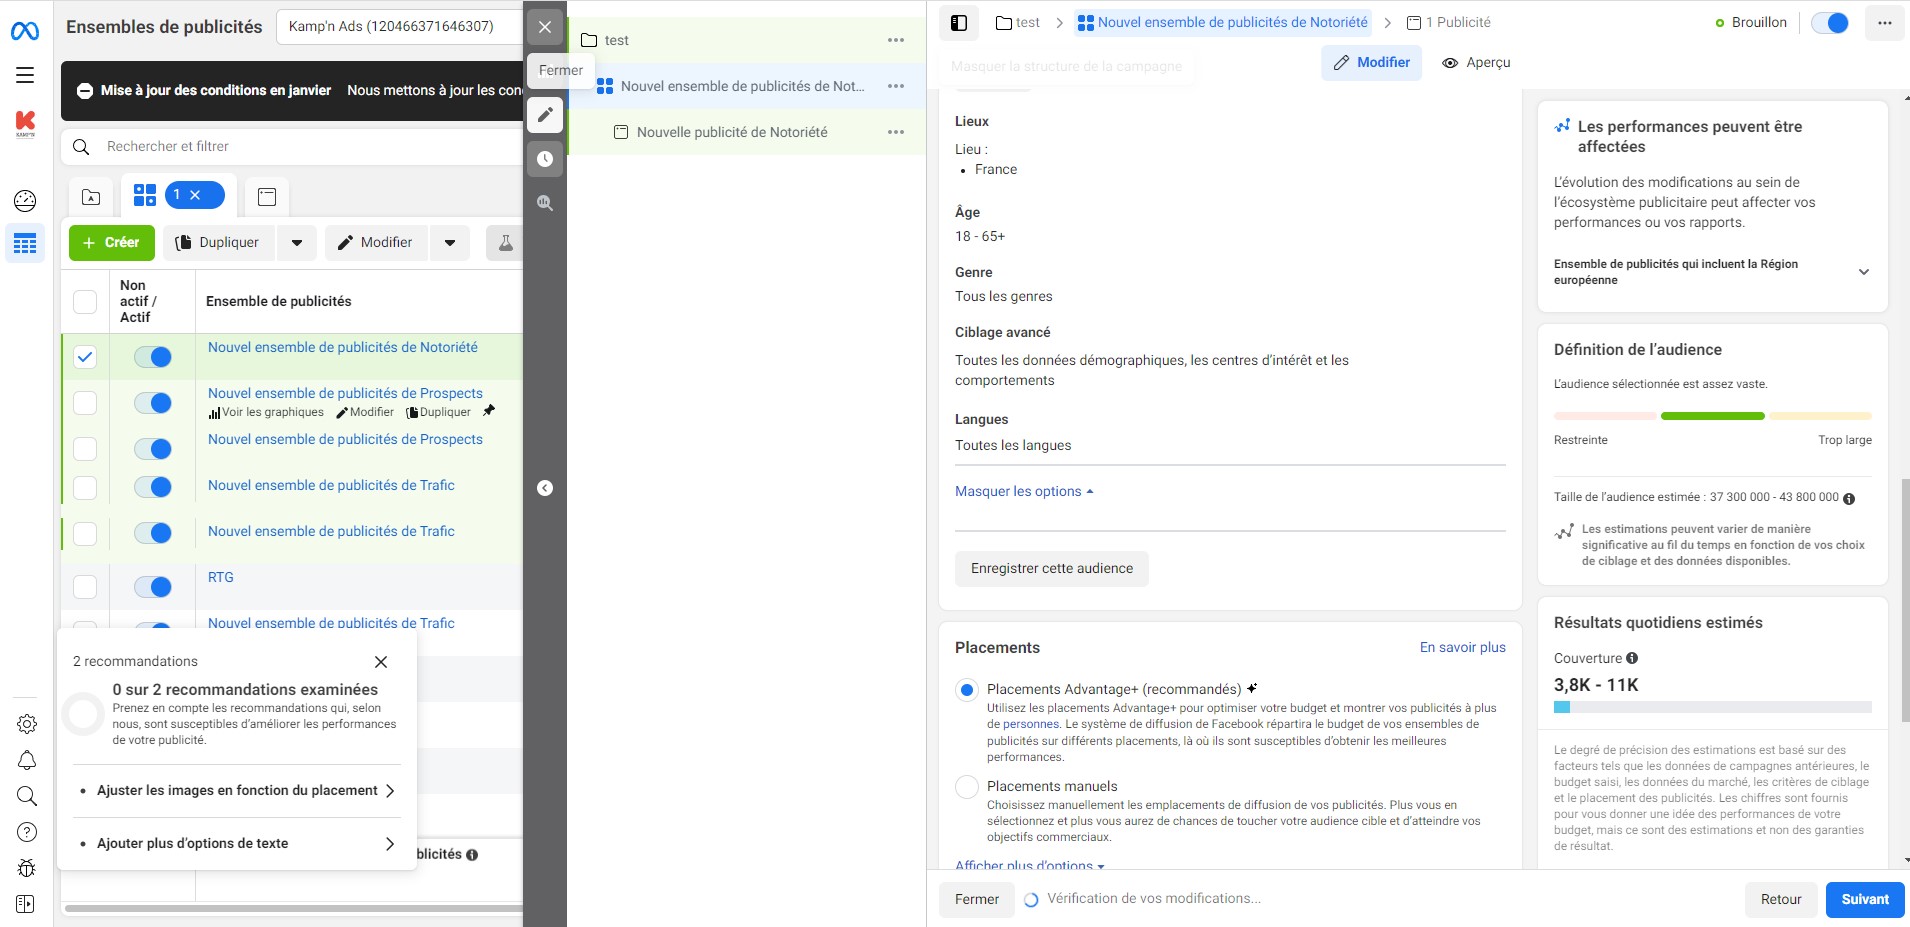Toggle the first Prospects ad set switch

coord(153,403)
